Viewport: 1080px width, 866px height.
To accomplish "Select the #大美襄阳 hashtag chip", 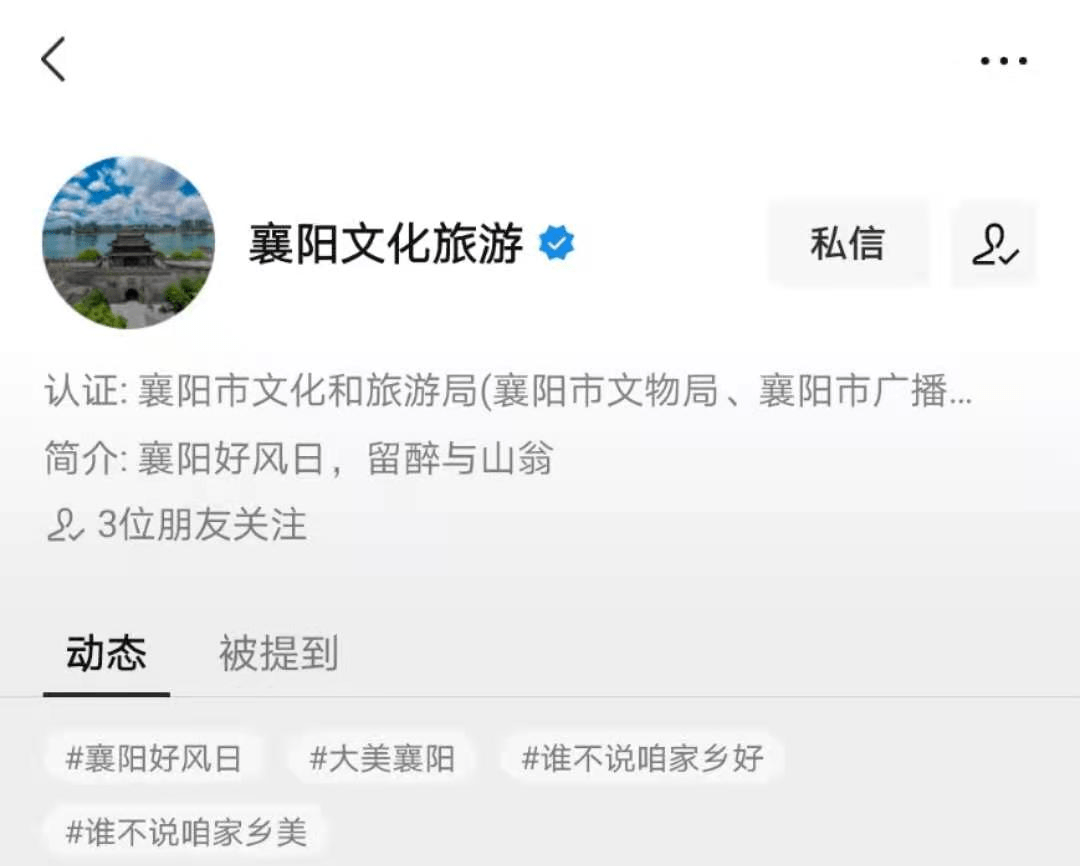I will (x=382, y=759).
